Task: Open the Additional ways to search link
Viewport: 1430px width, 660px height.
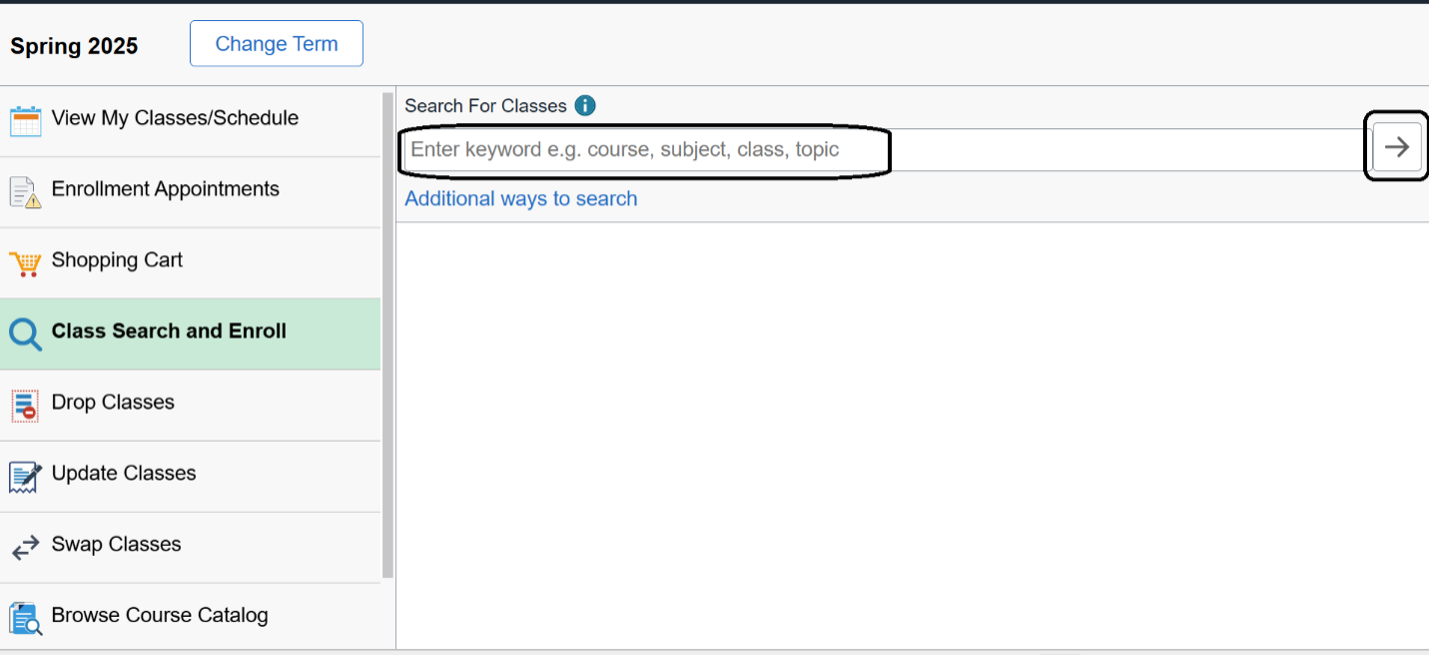Action: (x=521, y=199)
